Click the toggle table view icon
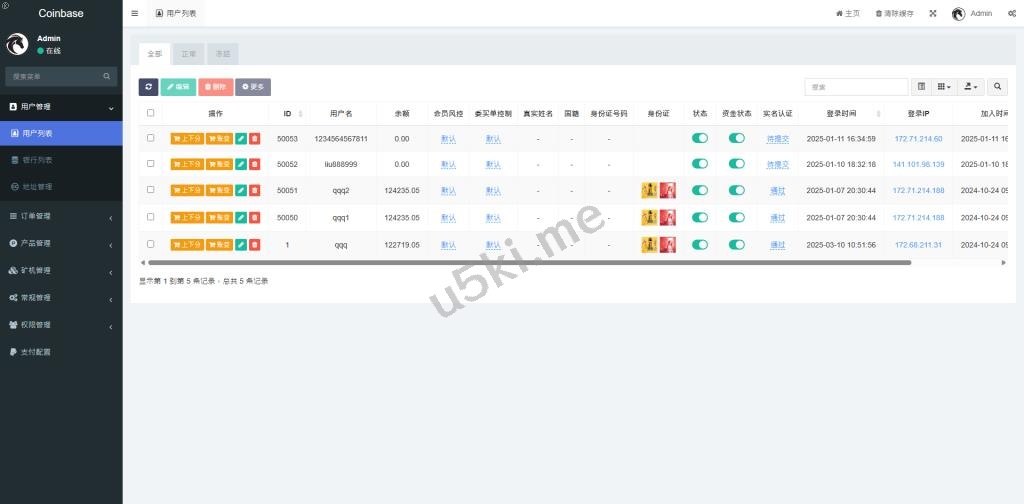Screen dimensions: 1024x504 921,87
